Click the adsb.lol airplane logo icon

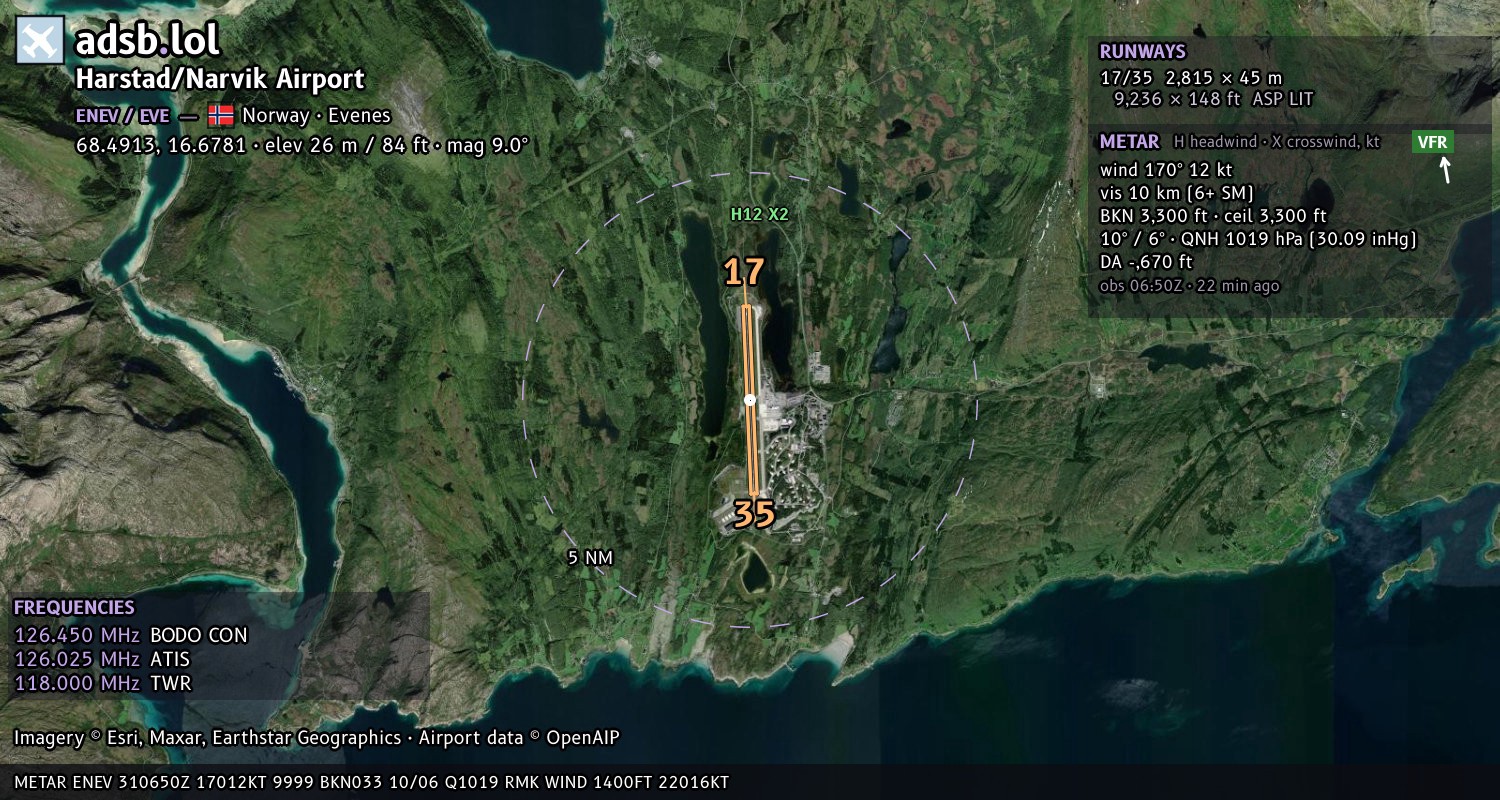point(40,41)
